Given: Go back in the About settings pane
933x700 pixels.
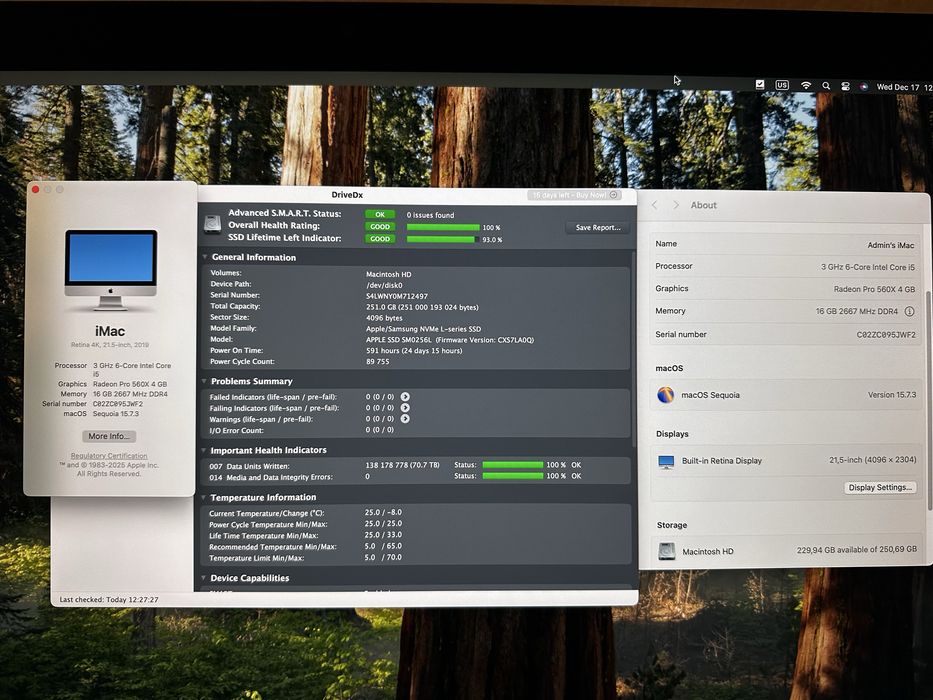Looking at the screenshot, I should [x=655, y=205].
